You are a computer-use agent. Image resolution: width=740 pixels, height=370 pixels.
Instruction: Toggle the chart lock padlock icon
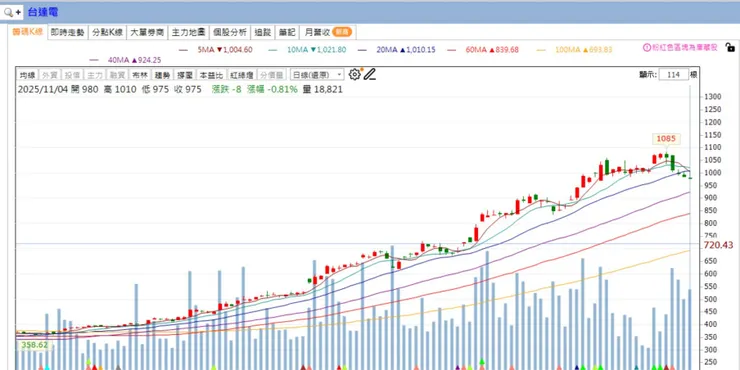(x=730, y=47)
